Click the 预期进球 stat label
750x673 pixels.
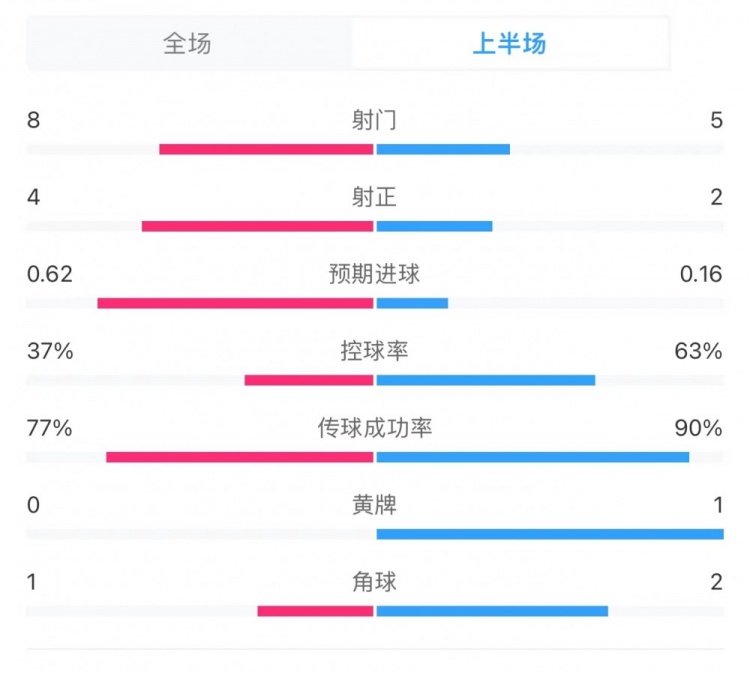coord(374,274)
